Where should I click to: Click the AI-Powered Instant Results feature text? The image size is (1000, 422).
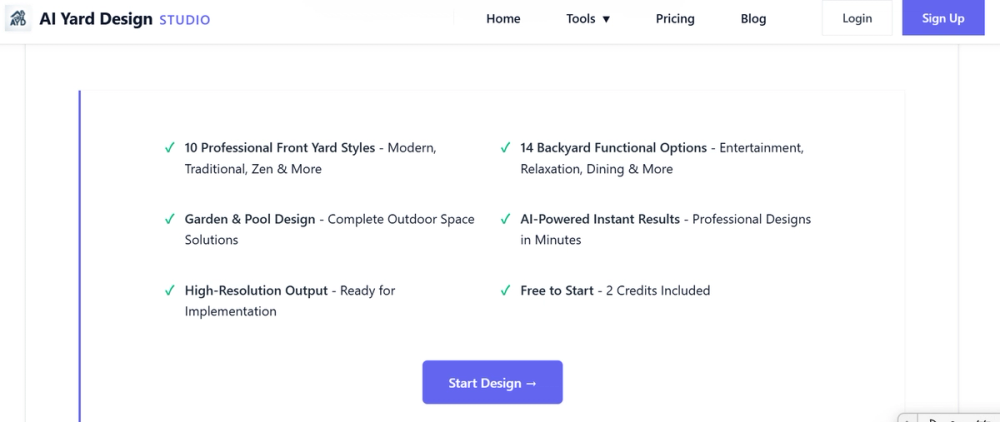(x=600, y=219)
